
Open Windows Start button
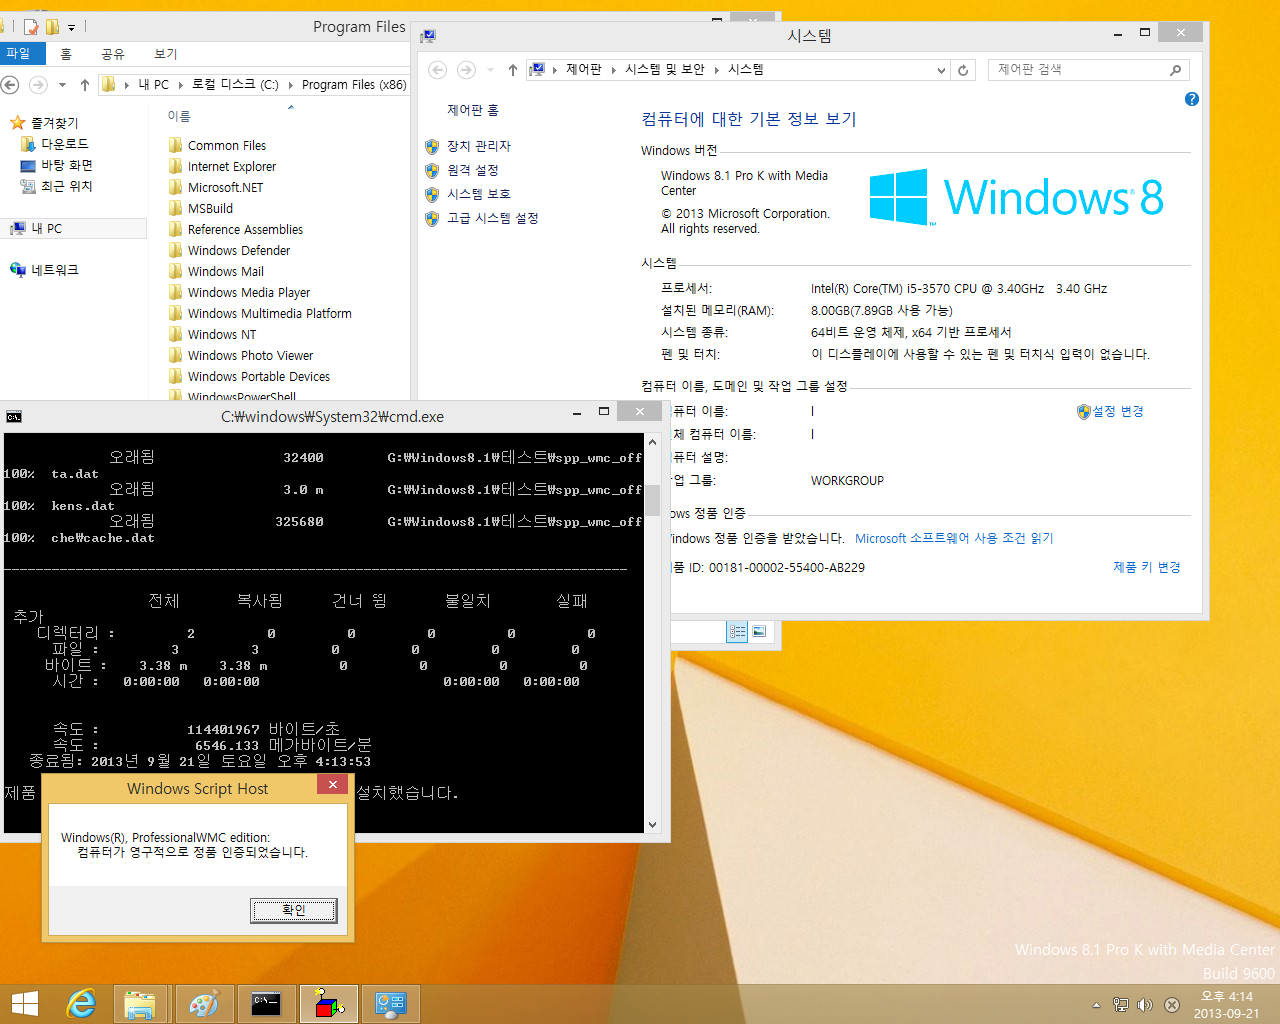tap(24, 1004)
